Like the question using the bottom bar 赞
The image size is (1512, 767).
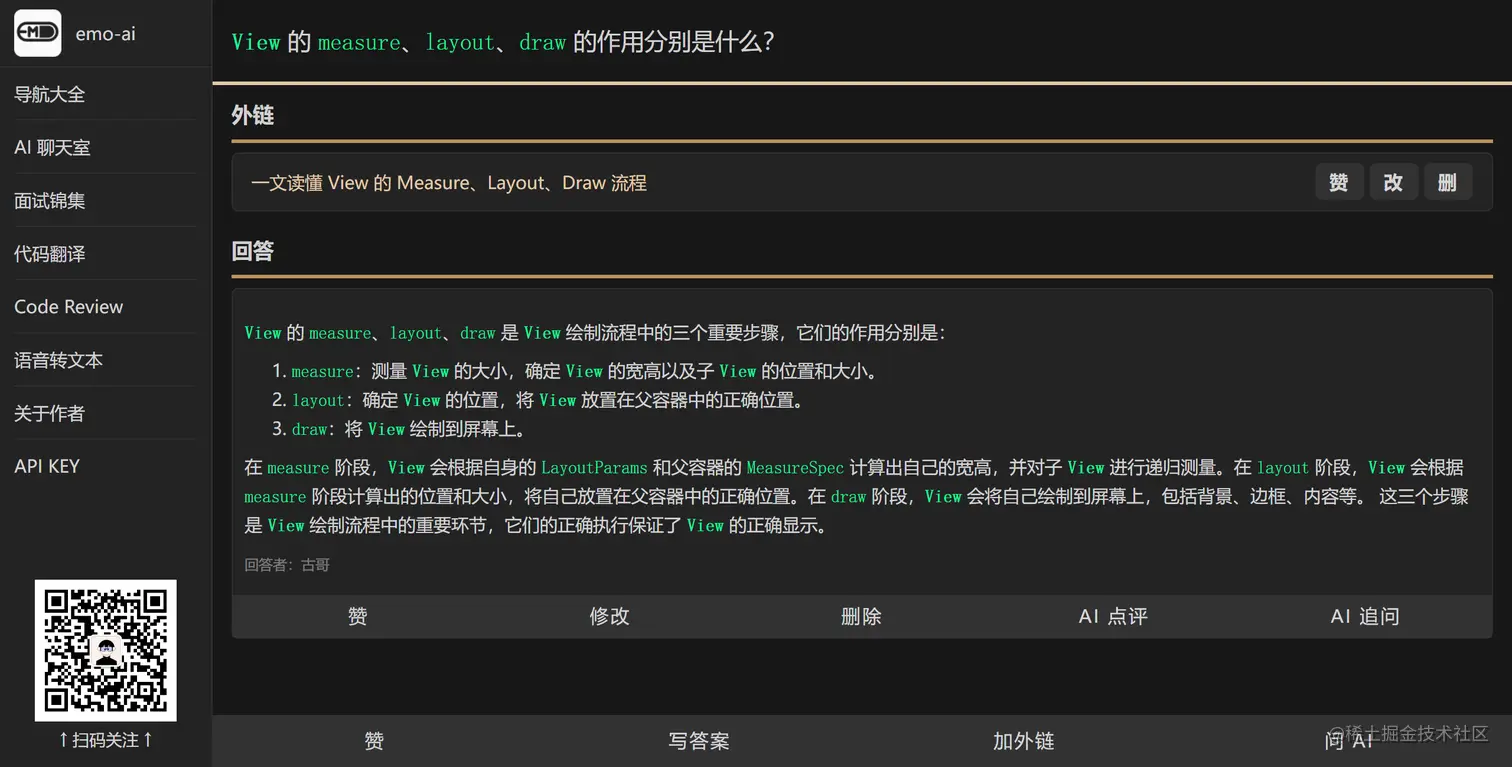374,741
